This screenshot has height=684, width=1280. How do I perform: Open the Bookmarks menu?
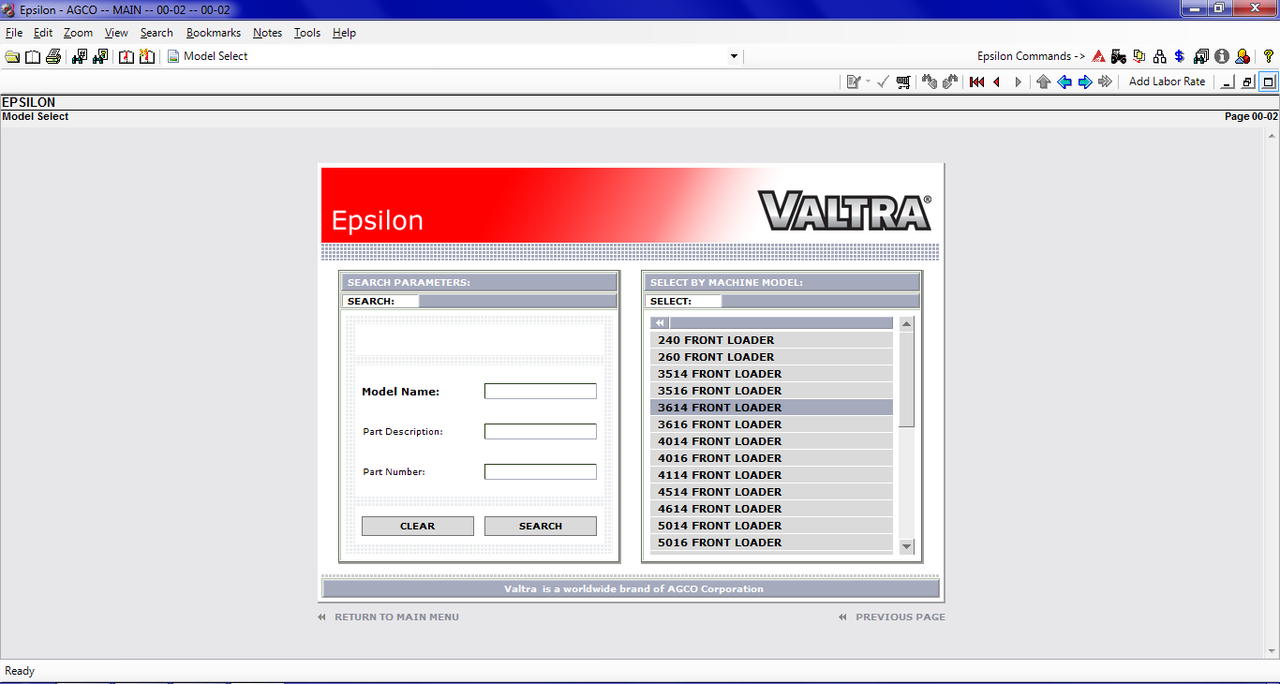[213, 33]
